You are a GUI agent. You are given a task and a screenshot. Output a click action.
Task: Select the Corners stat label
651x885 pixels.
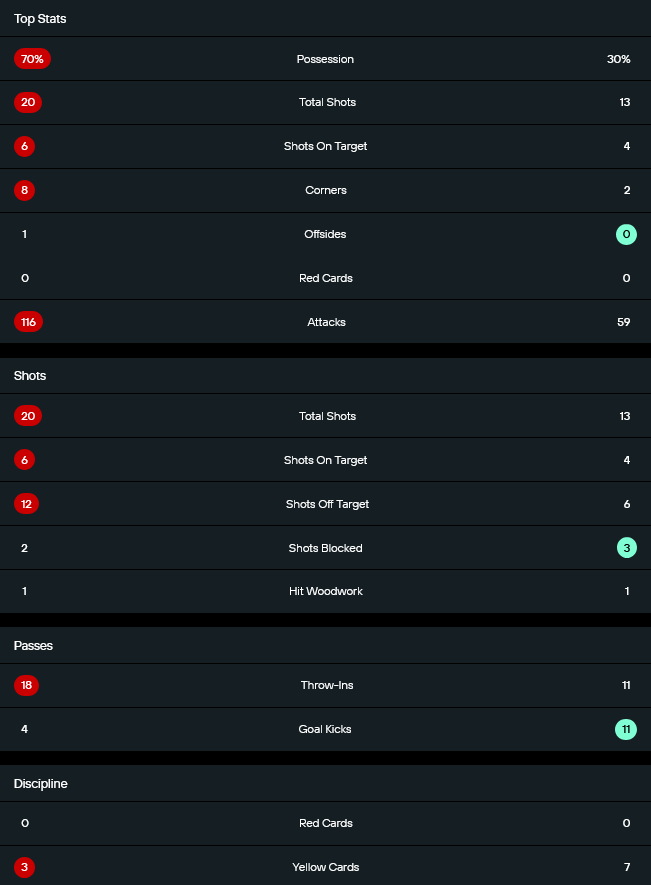pos(326,190)
